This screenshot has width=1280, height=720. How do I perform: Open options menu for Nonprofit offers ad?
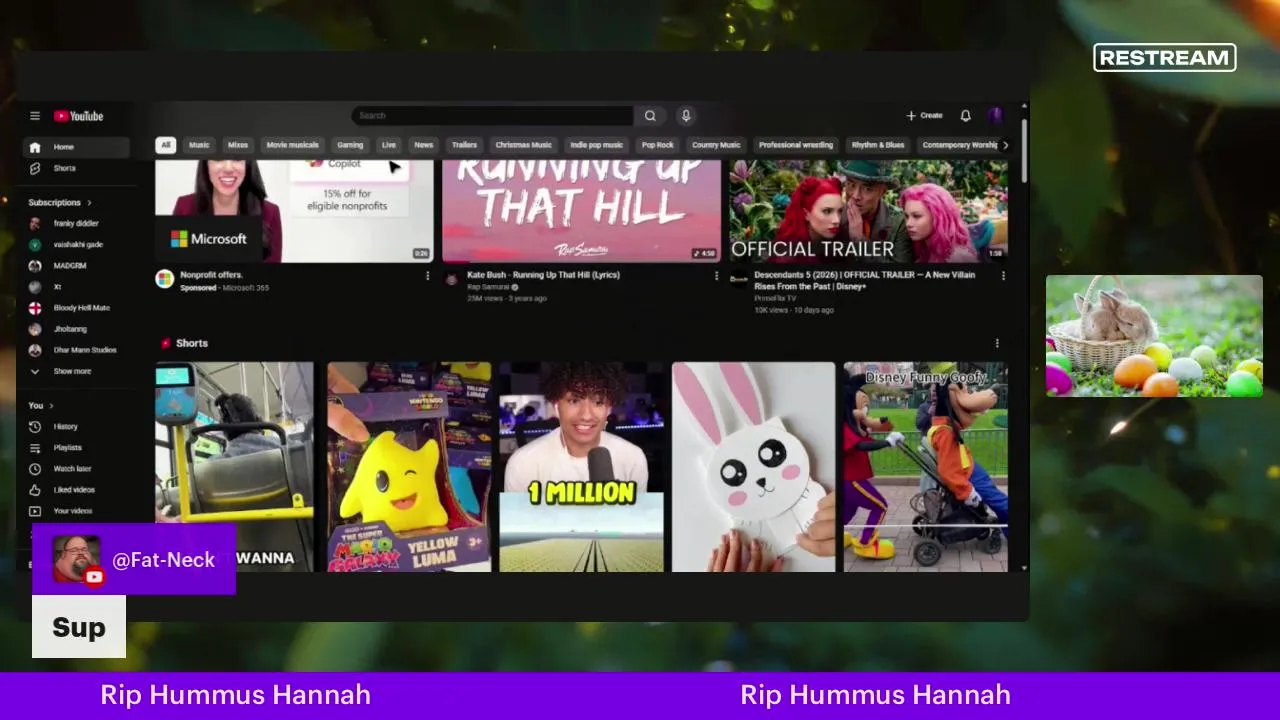pyautogui.click(x=428, y=276)
